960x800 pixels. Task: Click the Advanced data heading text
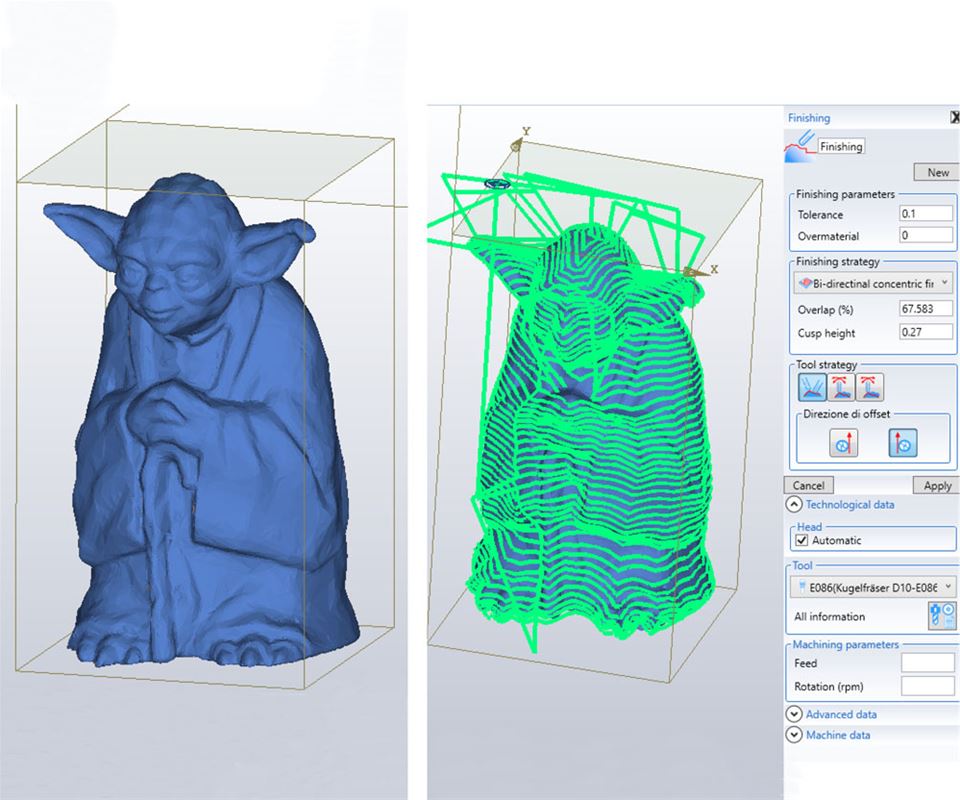(x=841, y=714)
